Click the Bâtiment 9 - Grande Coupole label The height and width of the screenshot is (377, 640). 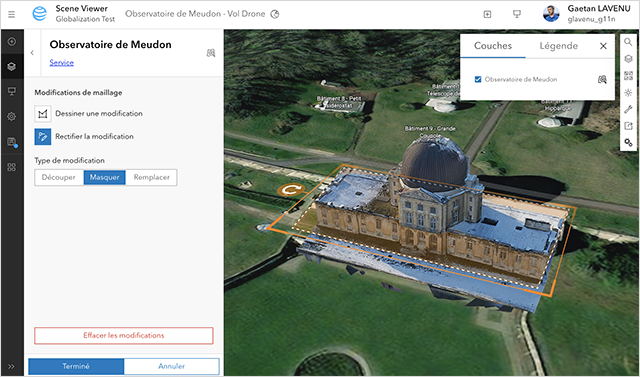[x=430, y=131]
